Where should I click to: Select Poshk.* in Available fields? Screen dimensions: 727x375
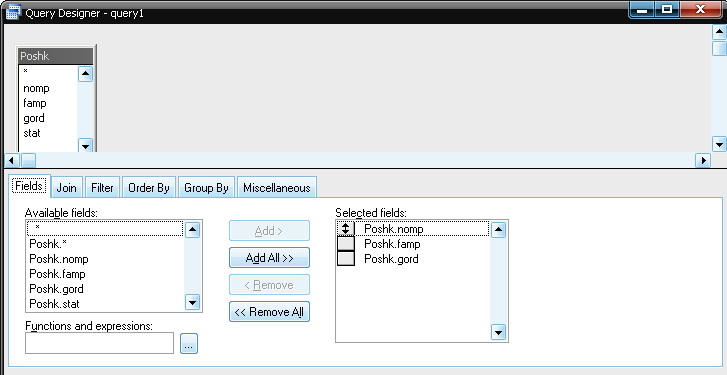point(105,244)
